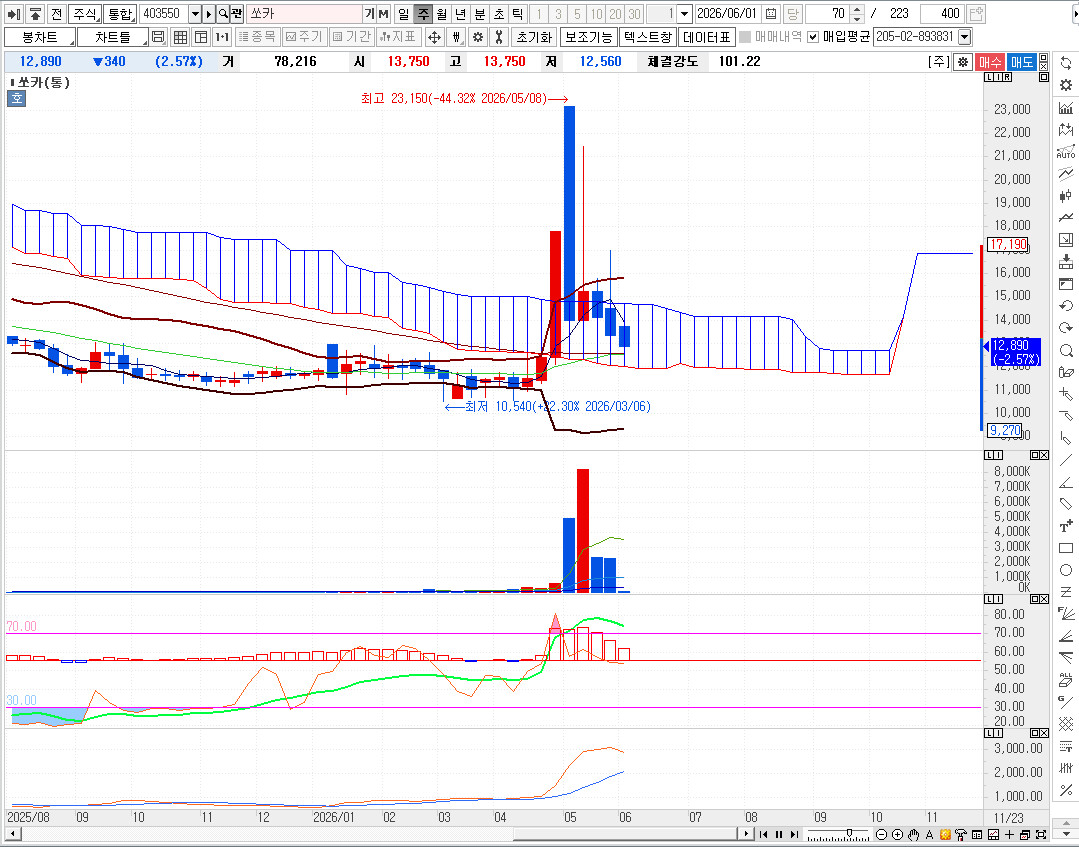Click the hammer tool icon at bottom
Image resolution: width=1079 pixels, height=847 pixels.
point(961,835)
